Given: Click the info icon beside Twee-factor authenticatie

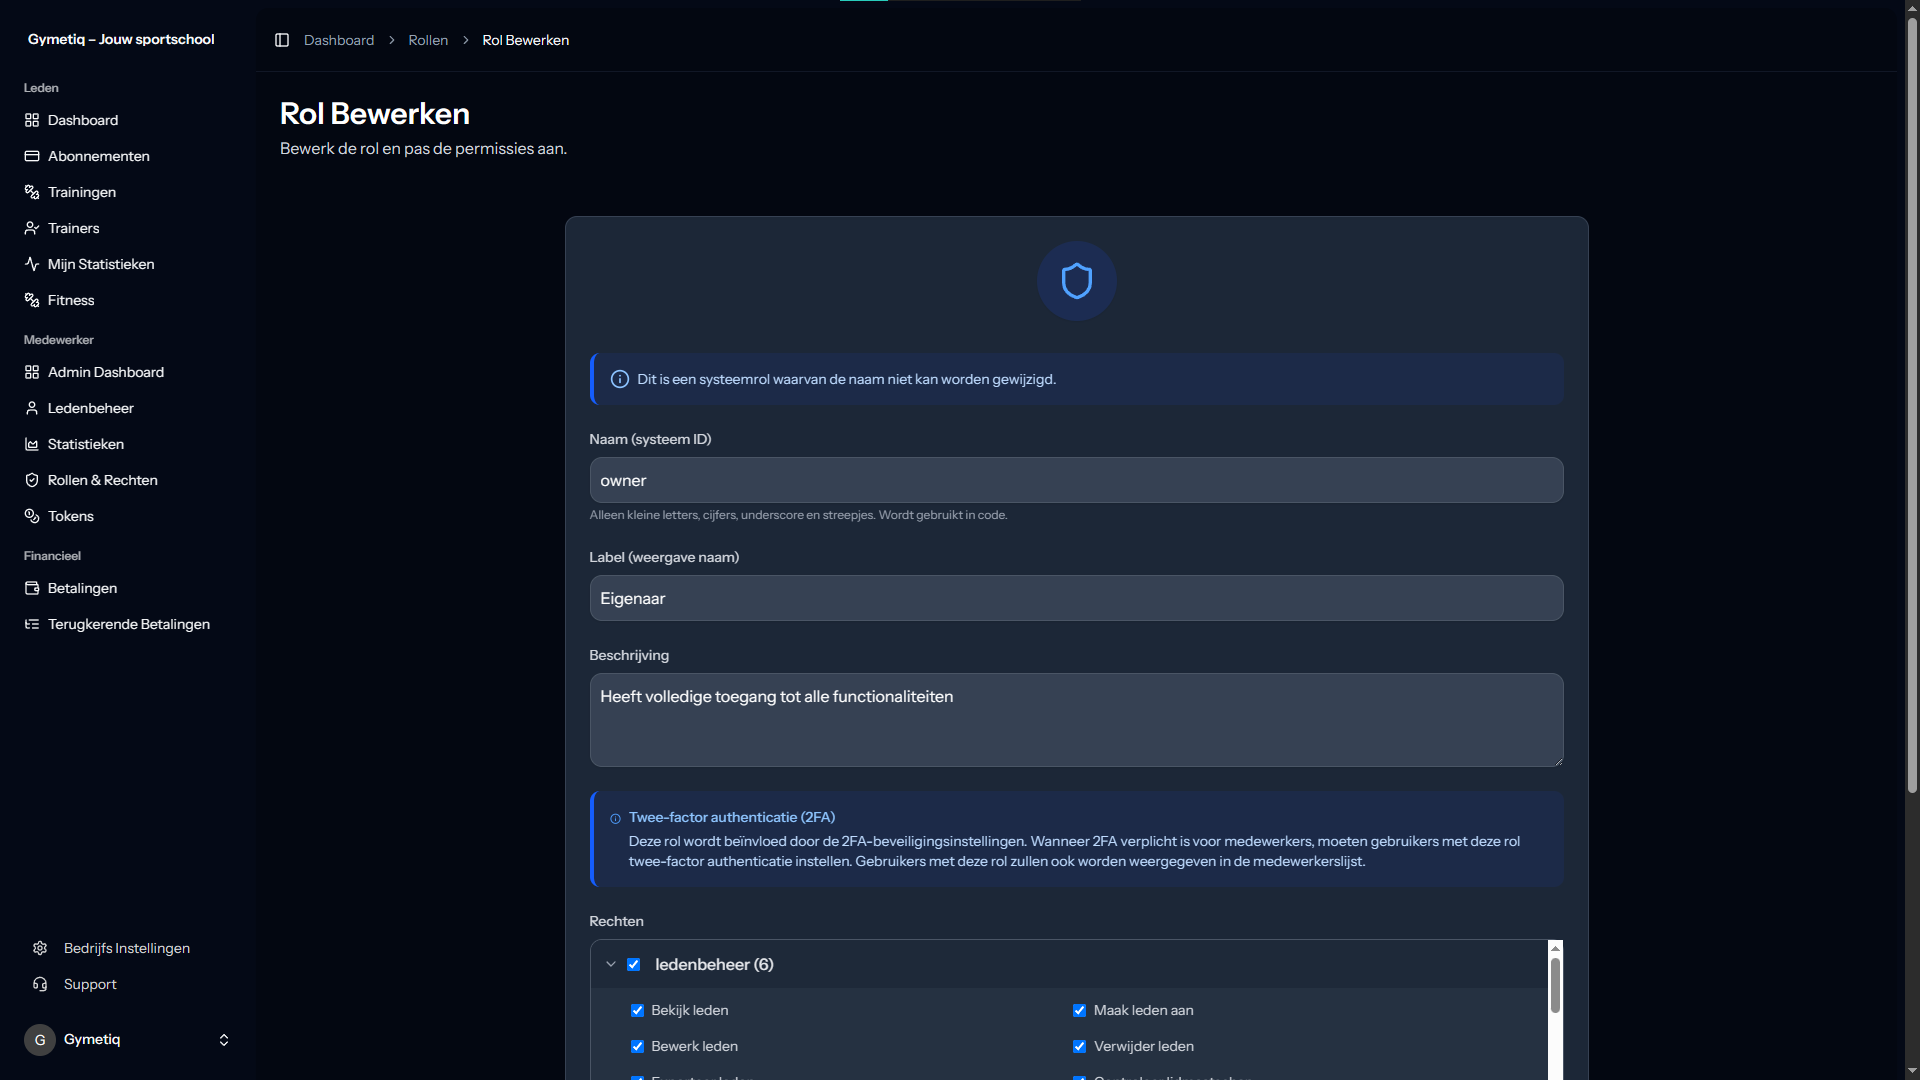Looking at the screenshot, I should click(615, 819).
